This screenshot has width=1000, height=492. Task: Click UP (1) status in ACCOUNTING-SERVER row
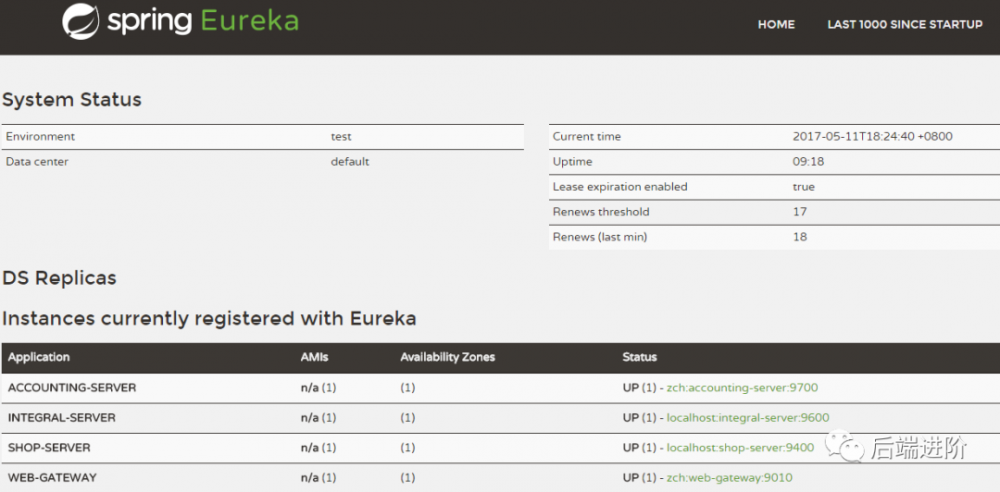pos(639,387)
